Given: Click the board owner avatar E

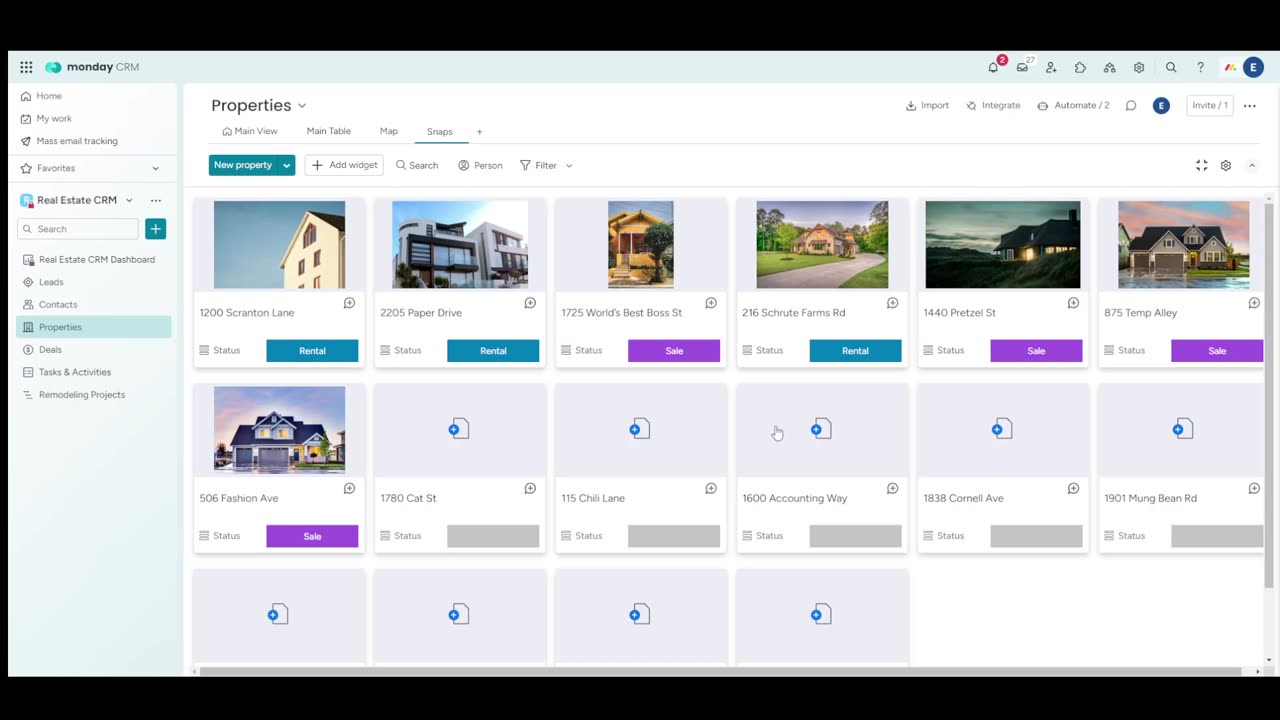Looking at the screenshot, I should click(x=1161, y=105).
